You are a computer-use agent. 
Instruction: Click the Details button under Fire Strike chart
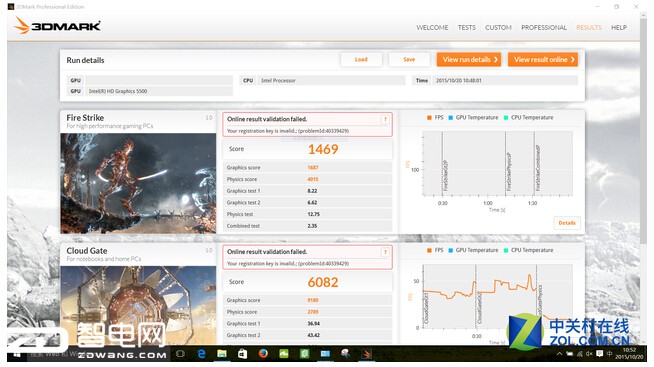pyautogui.click(x=567, y=223)
